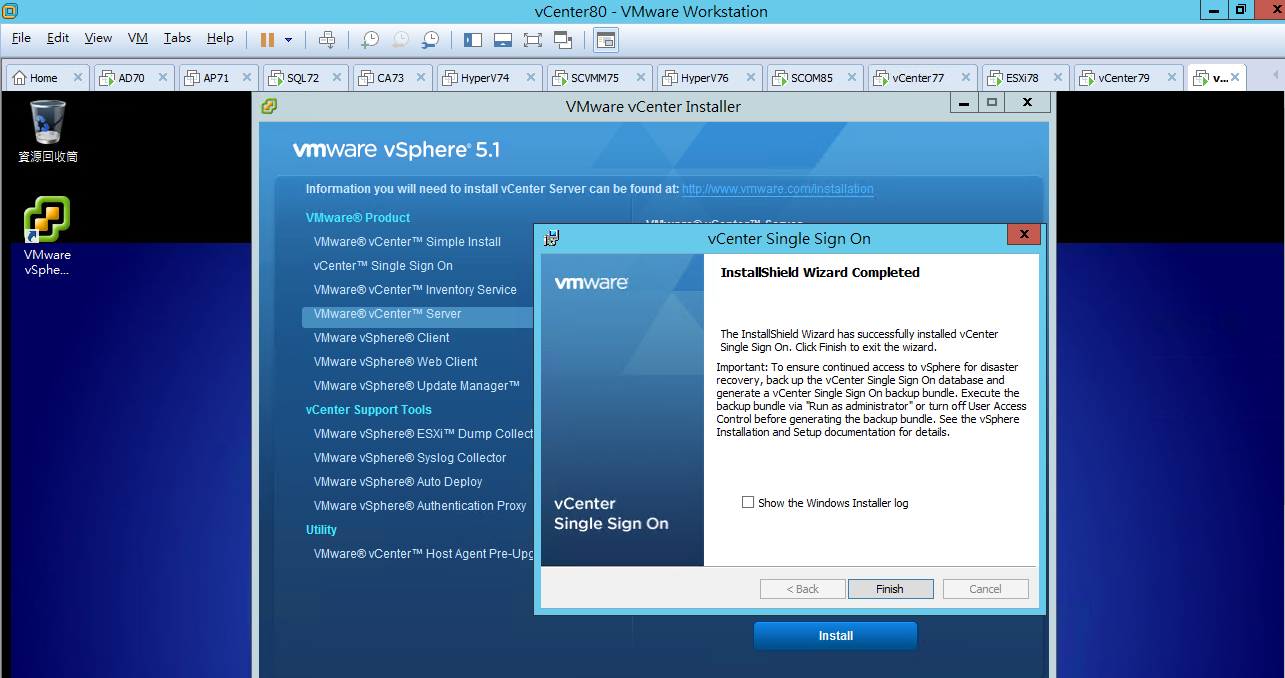Open the Tabs menu
Image resolution: width=1285 pixels, height=678 pixels.
[x=177, y=38]
